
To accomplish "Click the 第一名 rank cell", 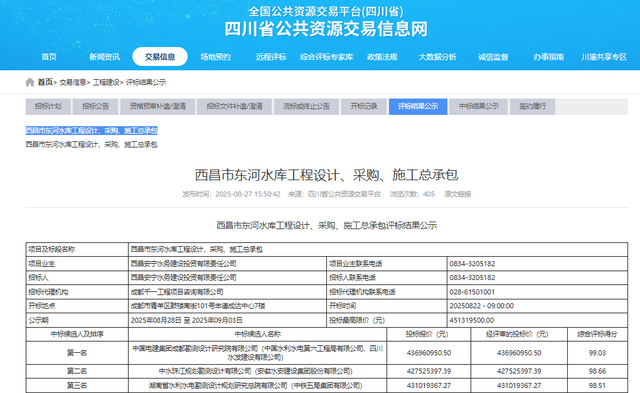I will [77, 353].
